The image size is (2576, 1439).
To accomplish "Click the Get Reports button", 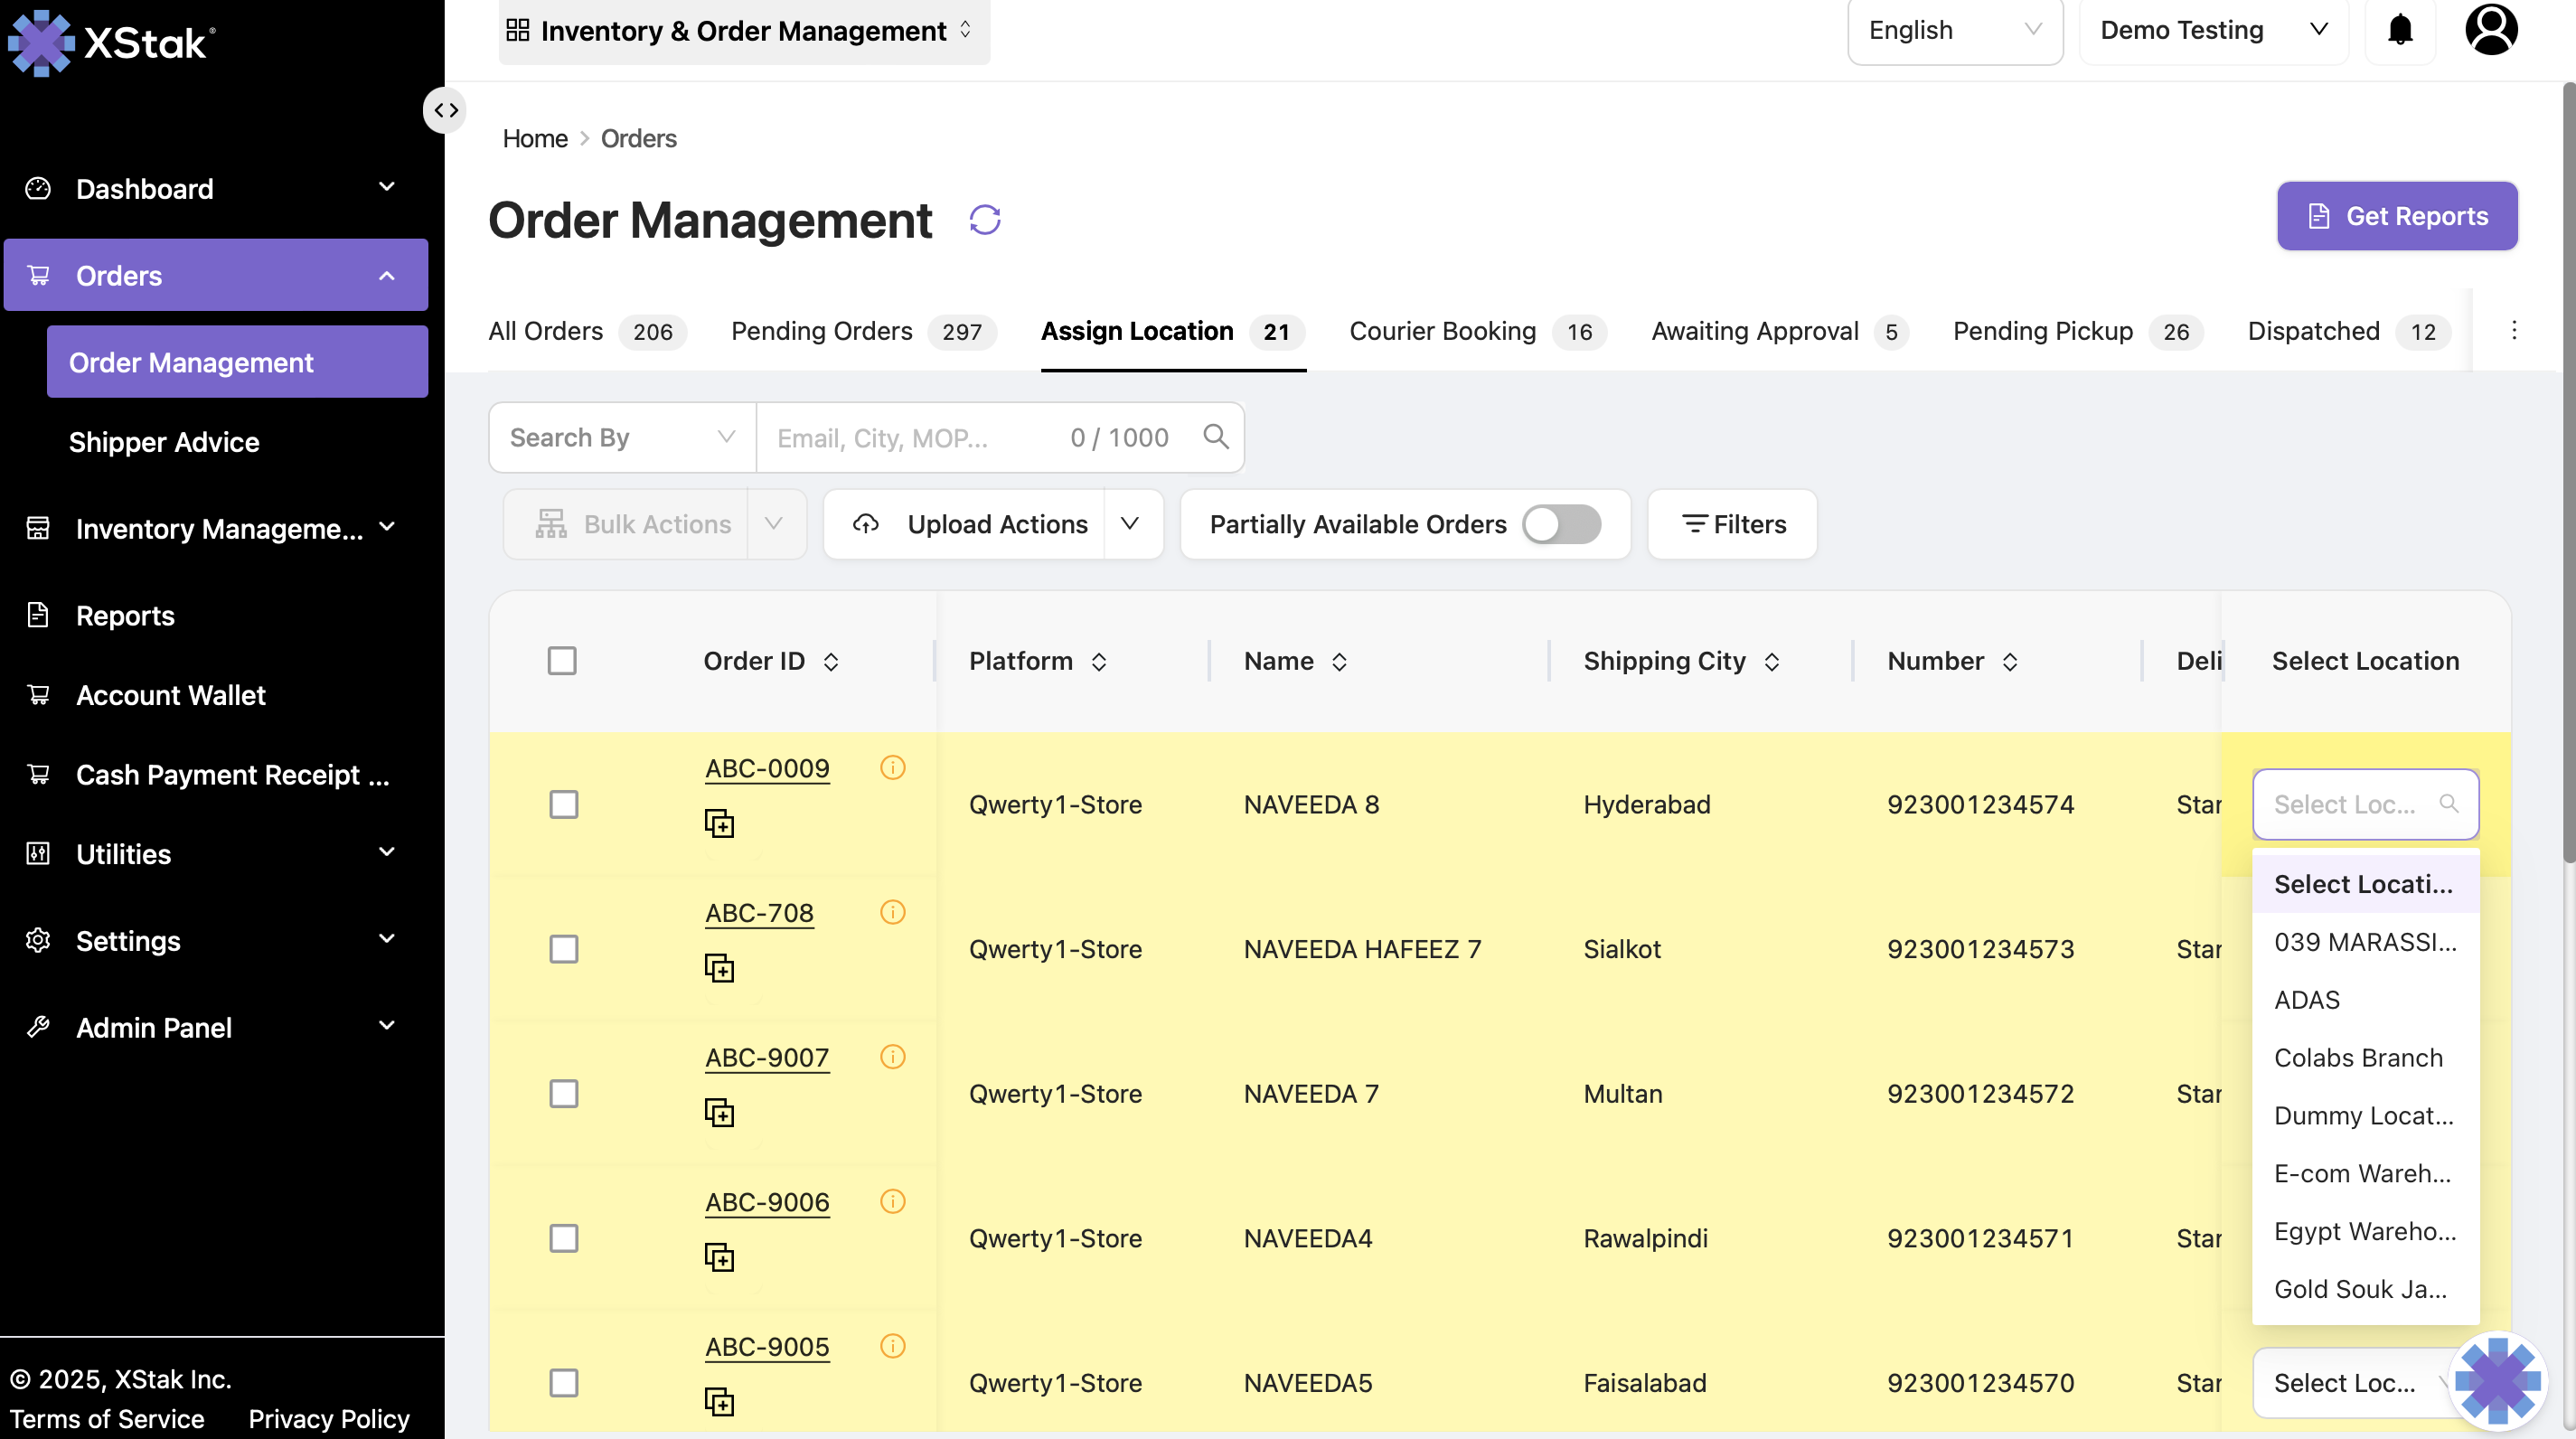I will pyautogui.click(x=2397, y=216).
